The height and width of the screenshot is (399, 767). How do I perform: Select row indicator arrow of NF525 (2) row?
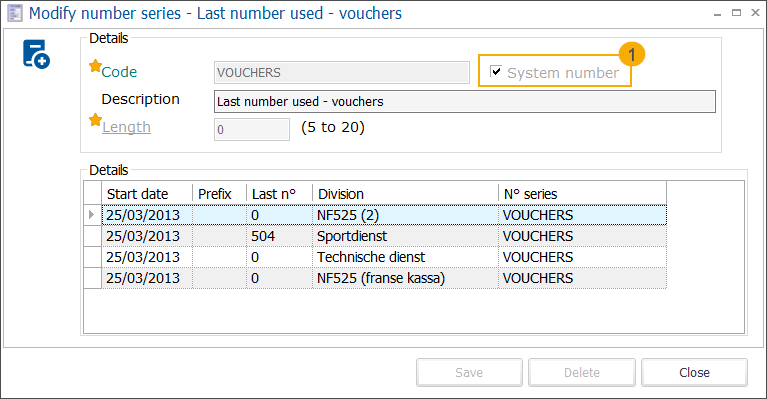[x=92, y=215]
